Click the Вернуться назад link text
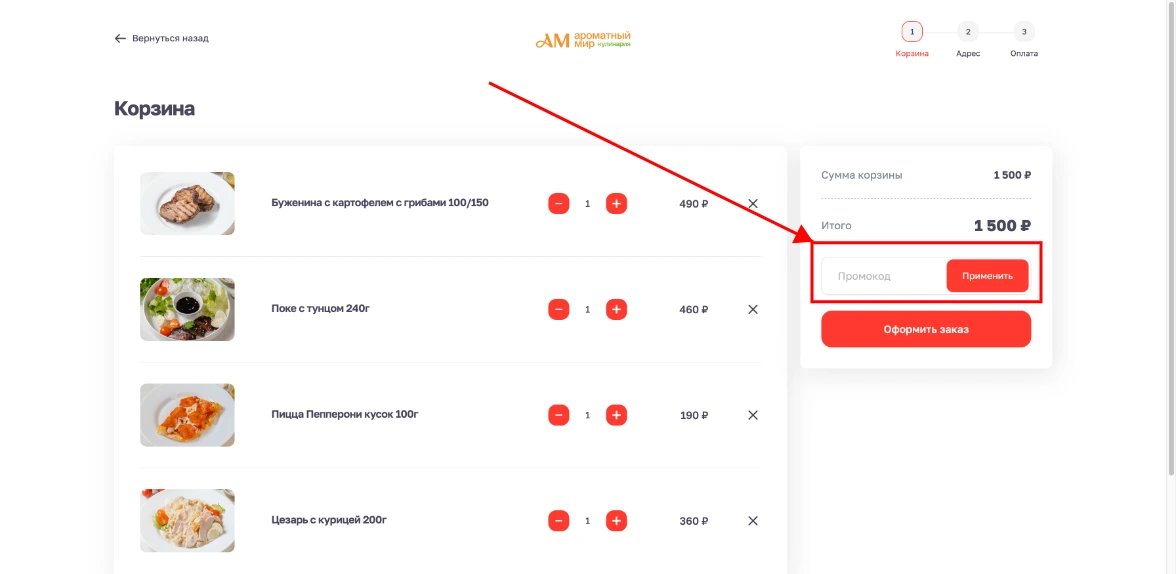The height and width of the screenshot is (574, 1176). (x=170, y=38)
